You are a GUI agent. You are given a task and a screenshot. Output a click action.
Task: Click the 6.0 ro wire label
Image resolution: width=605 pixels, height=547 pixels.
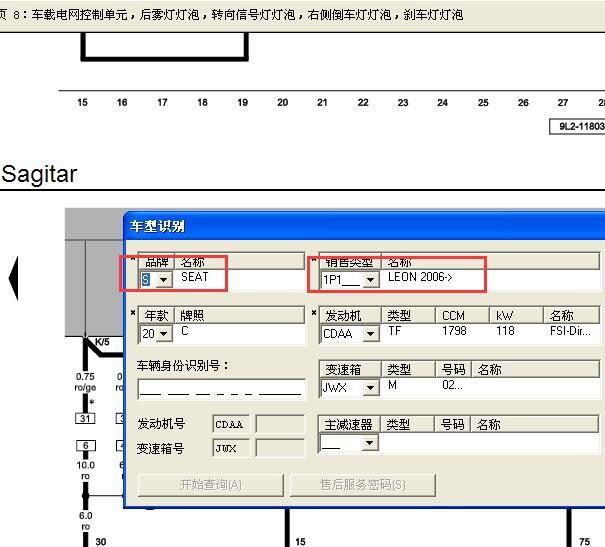pyautogui.click(x=86, y=521)
